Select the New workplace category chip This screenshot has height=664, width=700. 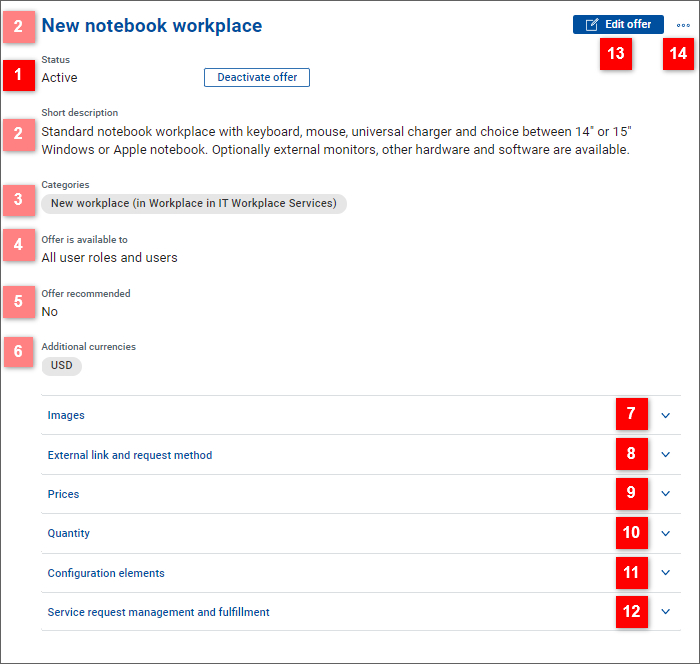coord(194,203)
